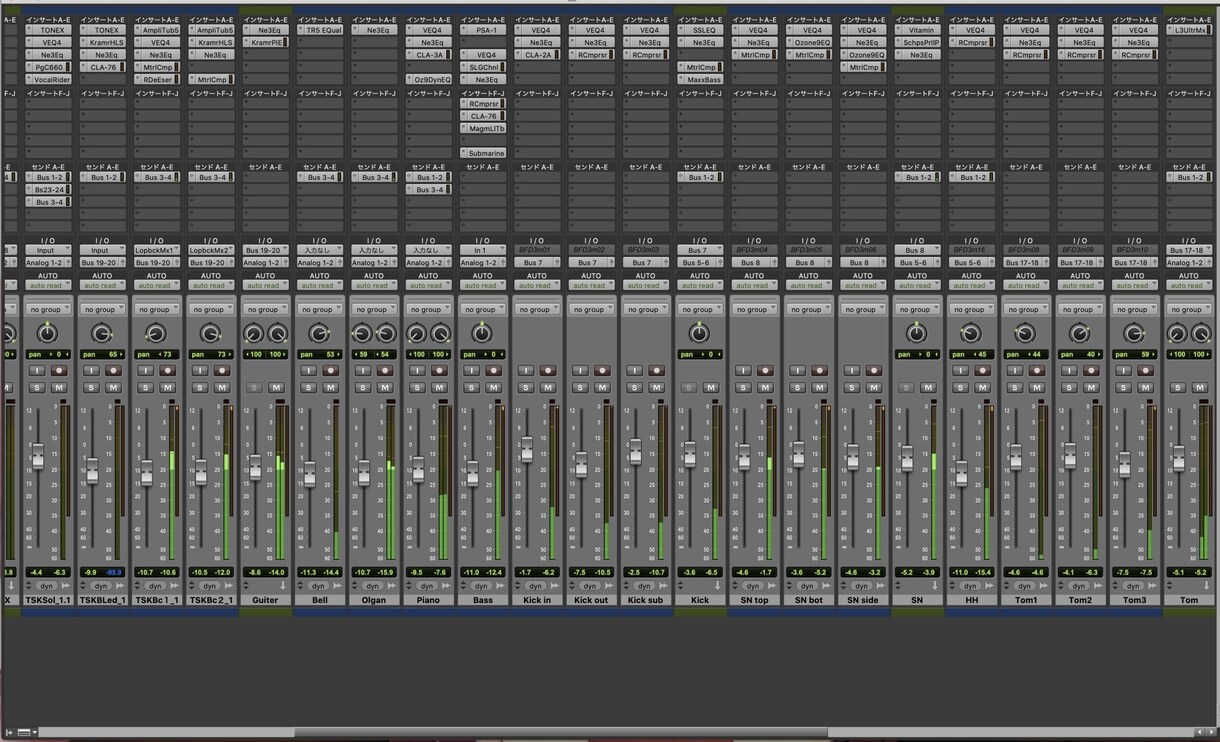Open output window icon on Bass track
The image size is (1220, 742).
[x=501, y=586]
